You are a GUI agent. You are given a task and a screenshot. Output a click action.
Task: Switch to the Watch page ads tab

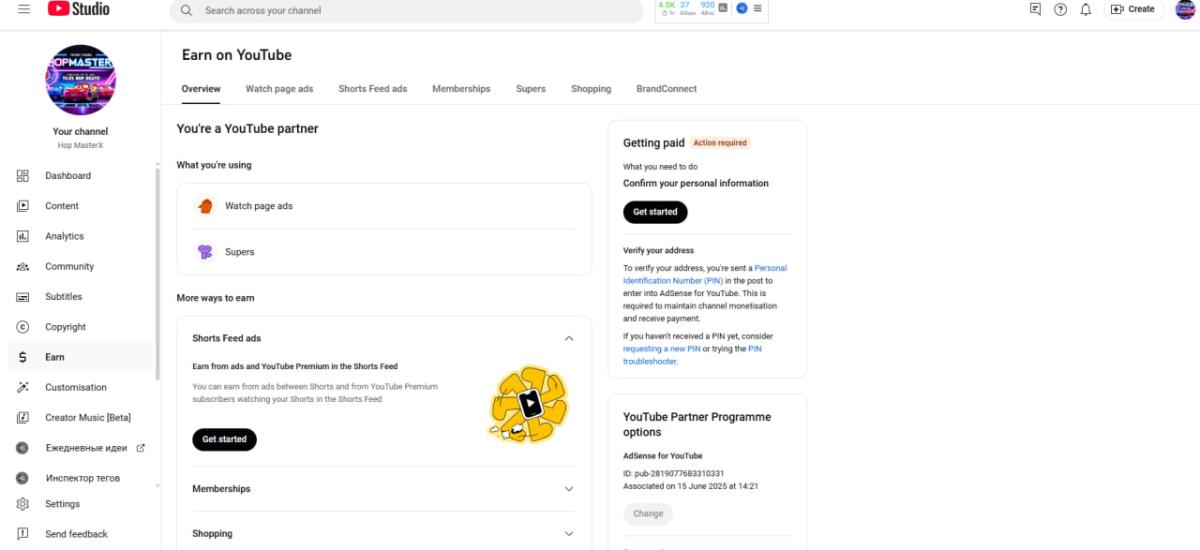[x=279, y=89]
